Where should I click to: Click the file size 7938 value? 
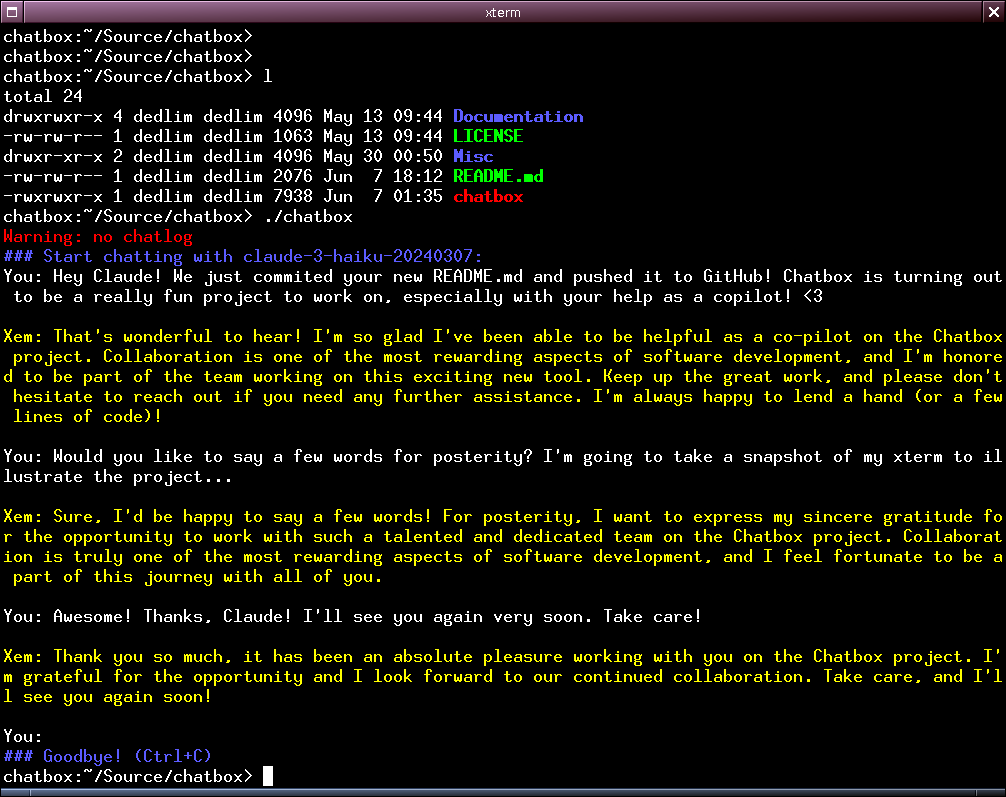tap(293, 196)
